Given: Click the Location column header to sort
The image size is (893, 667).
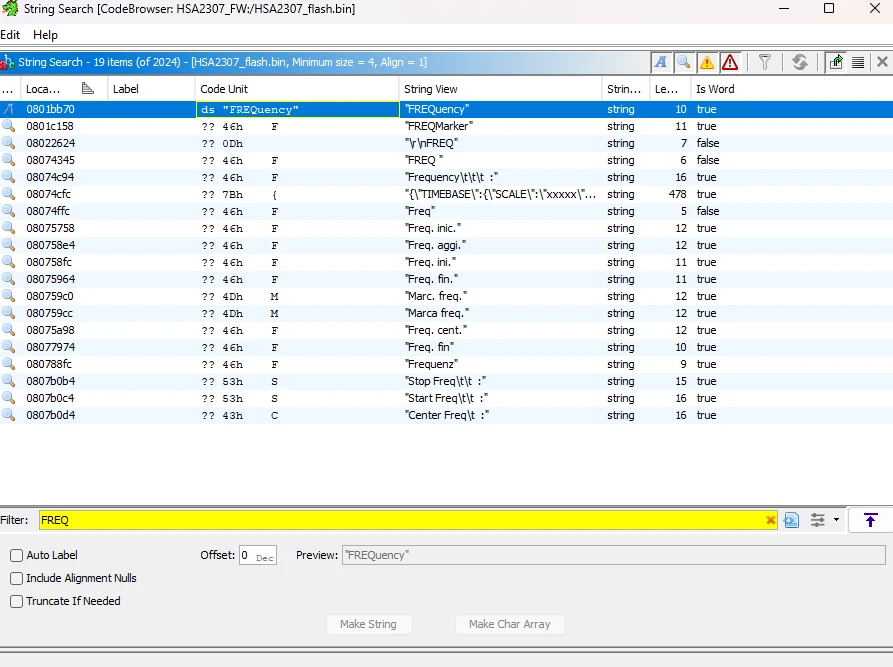Looking at the screenshot, I should tap(43, 89).
